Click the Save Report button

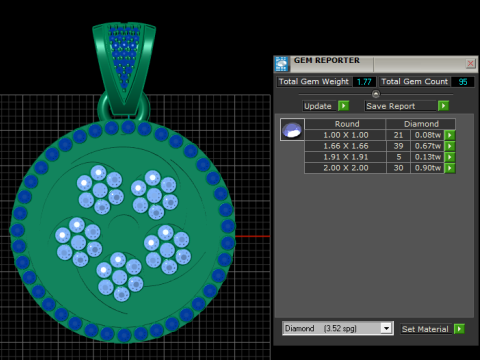[x=400, y=106]
